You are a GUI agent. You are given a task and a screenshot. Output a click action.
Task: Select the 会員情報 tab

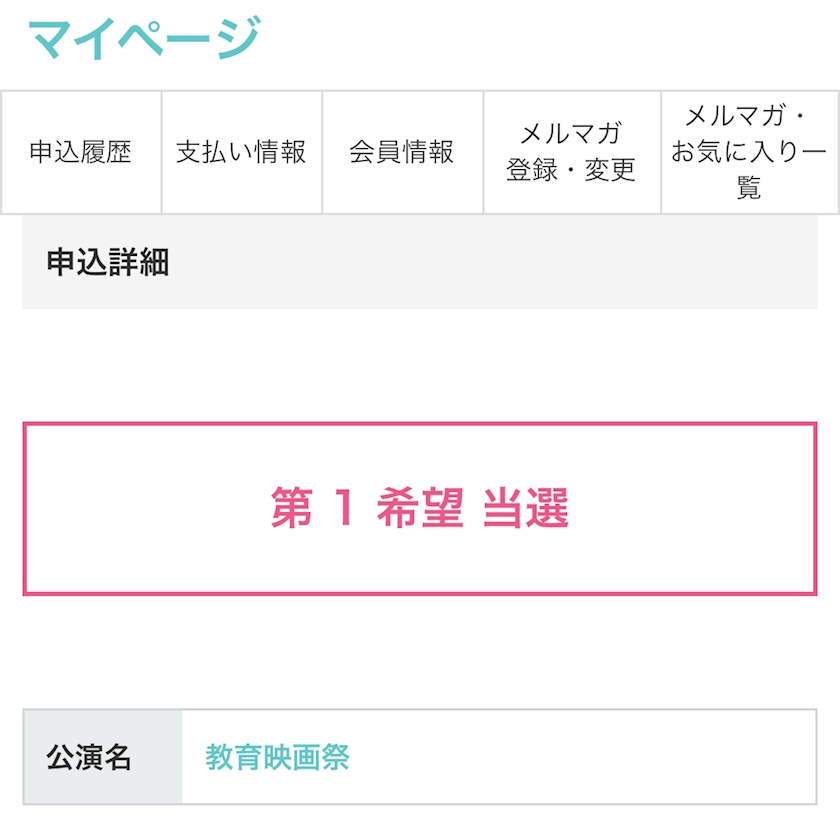(402, 153)
